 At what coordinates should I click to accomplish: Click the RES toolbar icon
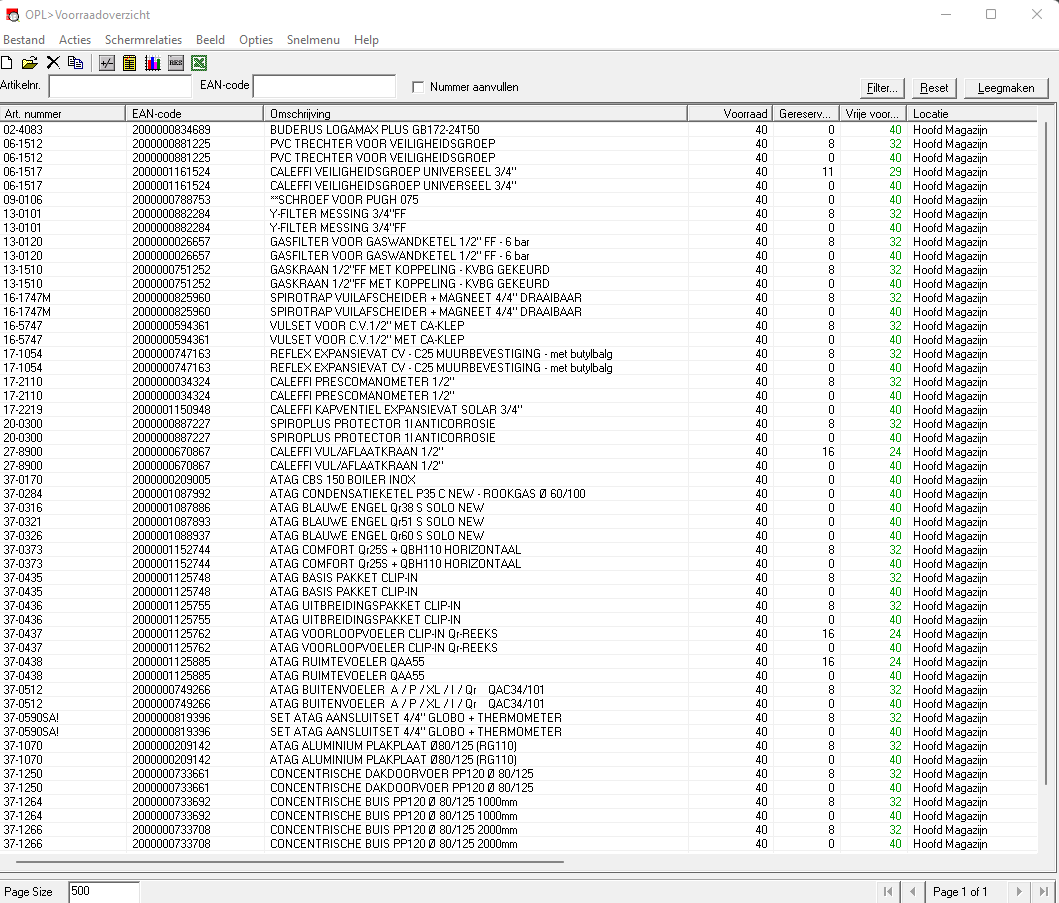click(x=176, y=63)
